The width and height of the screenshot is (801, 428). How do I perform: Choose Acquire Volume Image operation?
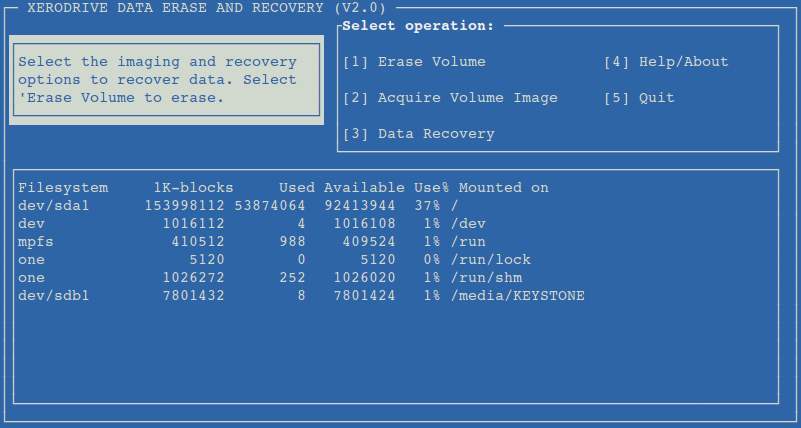pos(450,98)
